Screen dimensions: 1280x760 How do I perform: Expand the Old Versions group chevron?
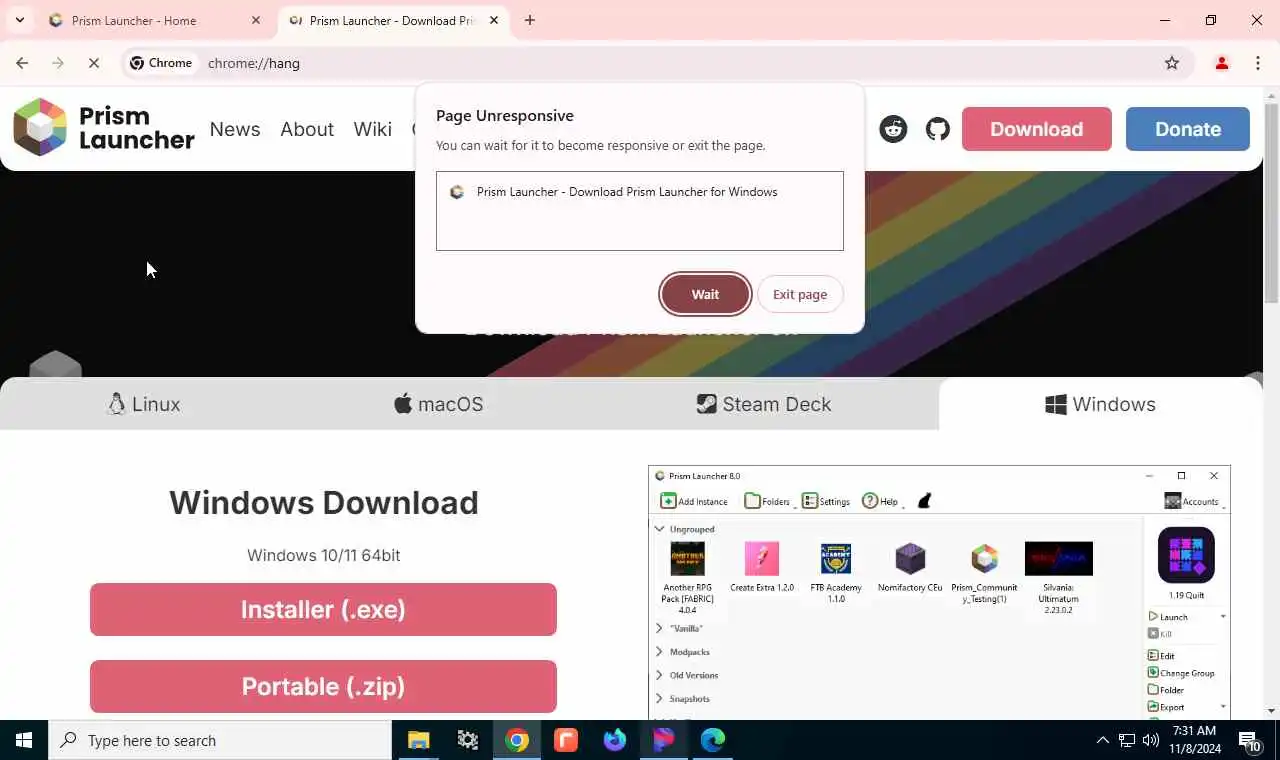659,675
